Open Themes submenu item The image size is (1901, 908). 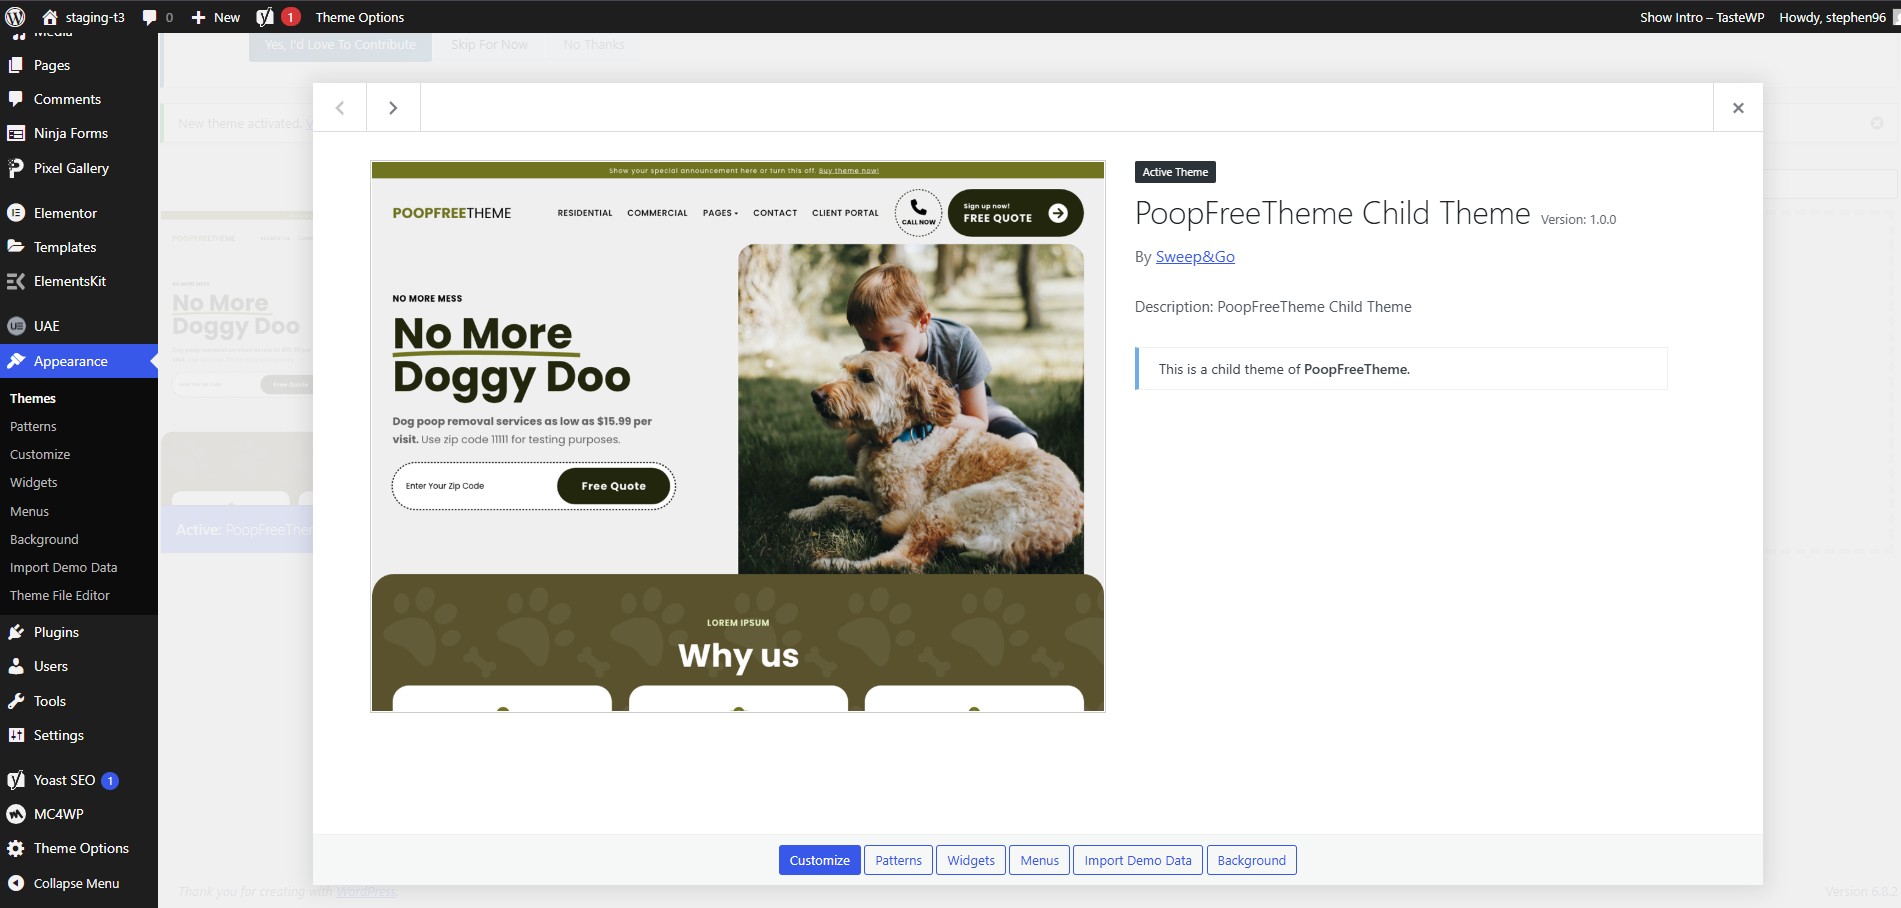(33, 398)
